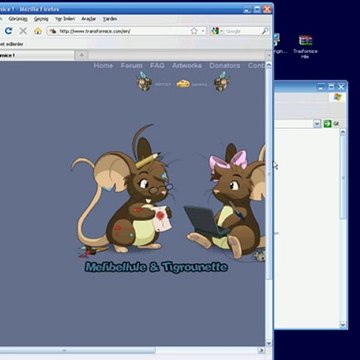
Task: Expand address dropdown in Explorer window
Action: (x=317, y=124)
